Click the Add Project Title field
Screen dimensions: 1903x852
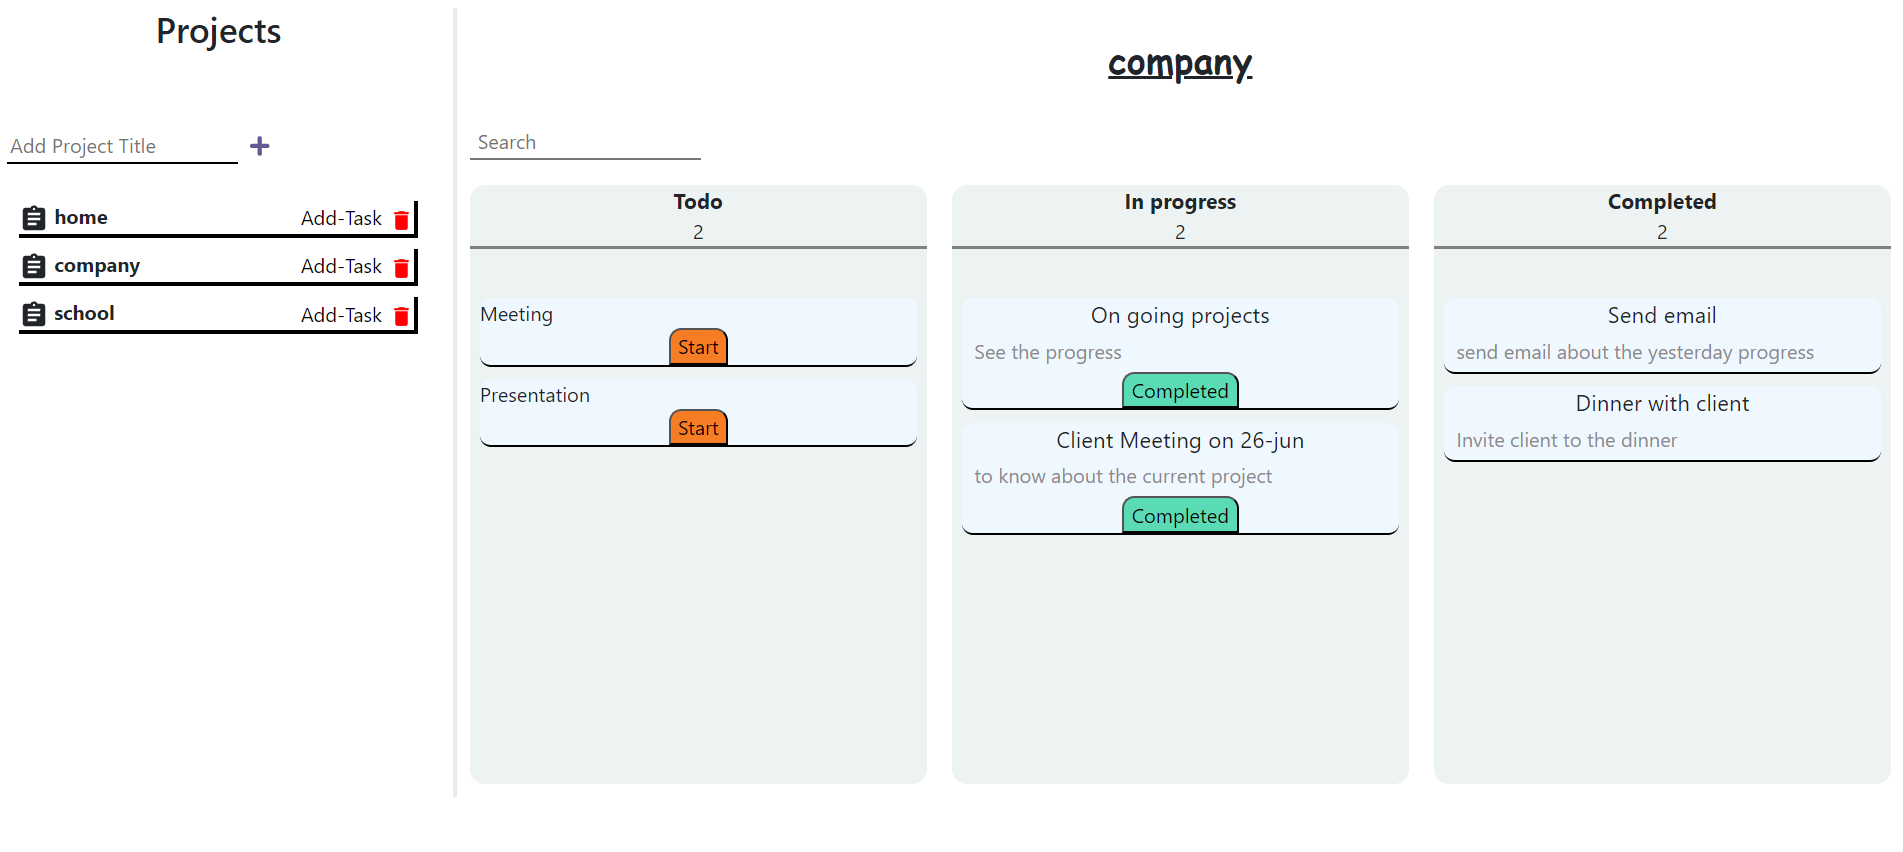coord(120,146)
